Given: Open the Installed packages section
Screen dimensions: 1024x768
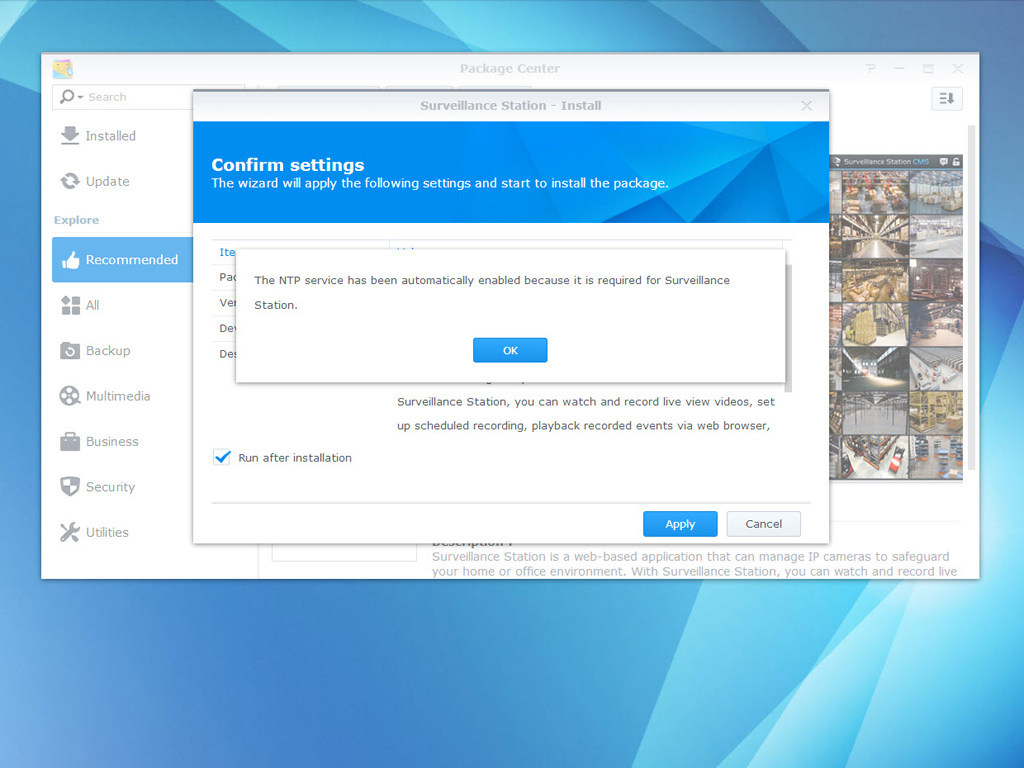Looking at the screenshot, I should tap(122, 136).
